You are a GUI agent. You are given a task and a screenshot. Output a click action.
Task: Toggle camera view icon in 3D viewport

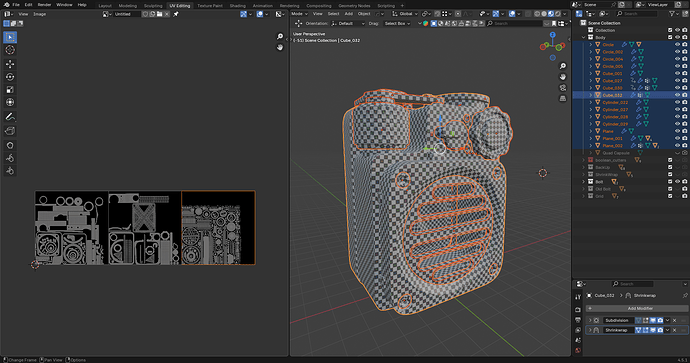point(563,88)
